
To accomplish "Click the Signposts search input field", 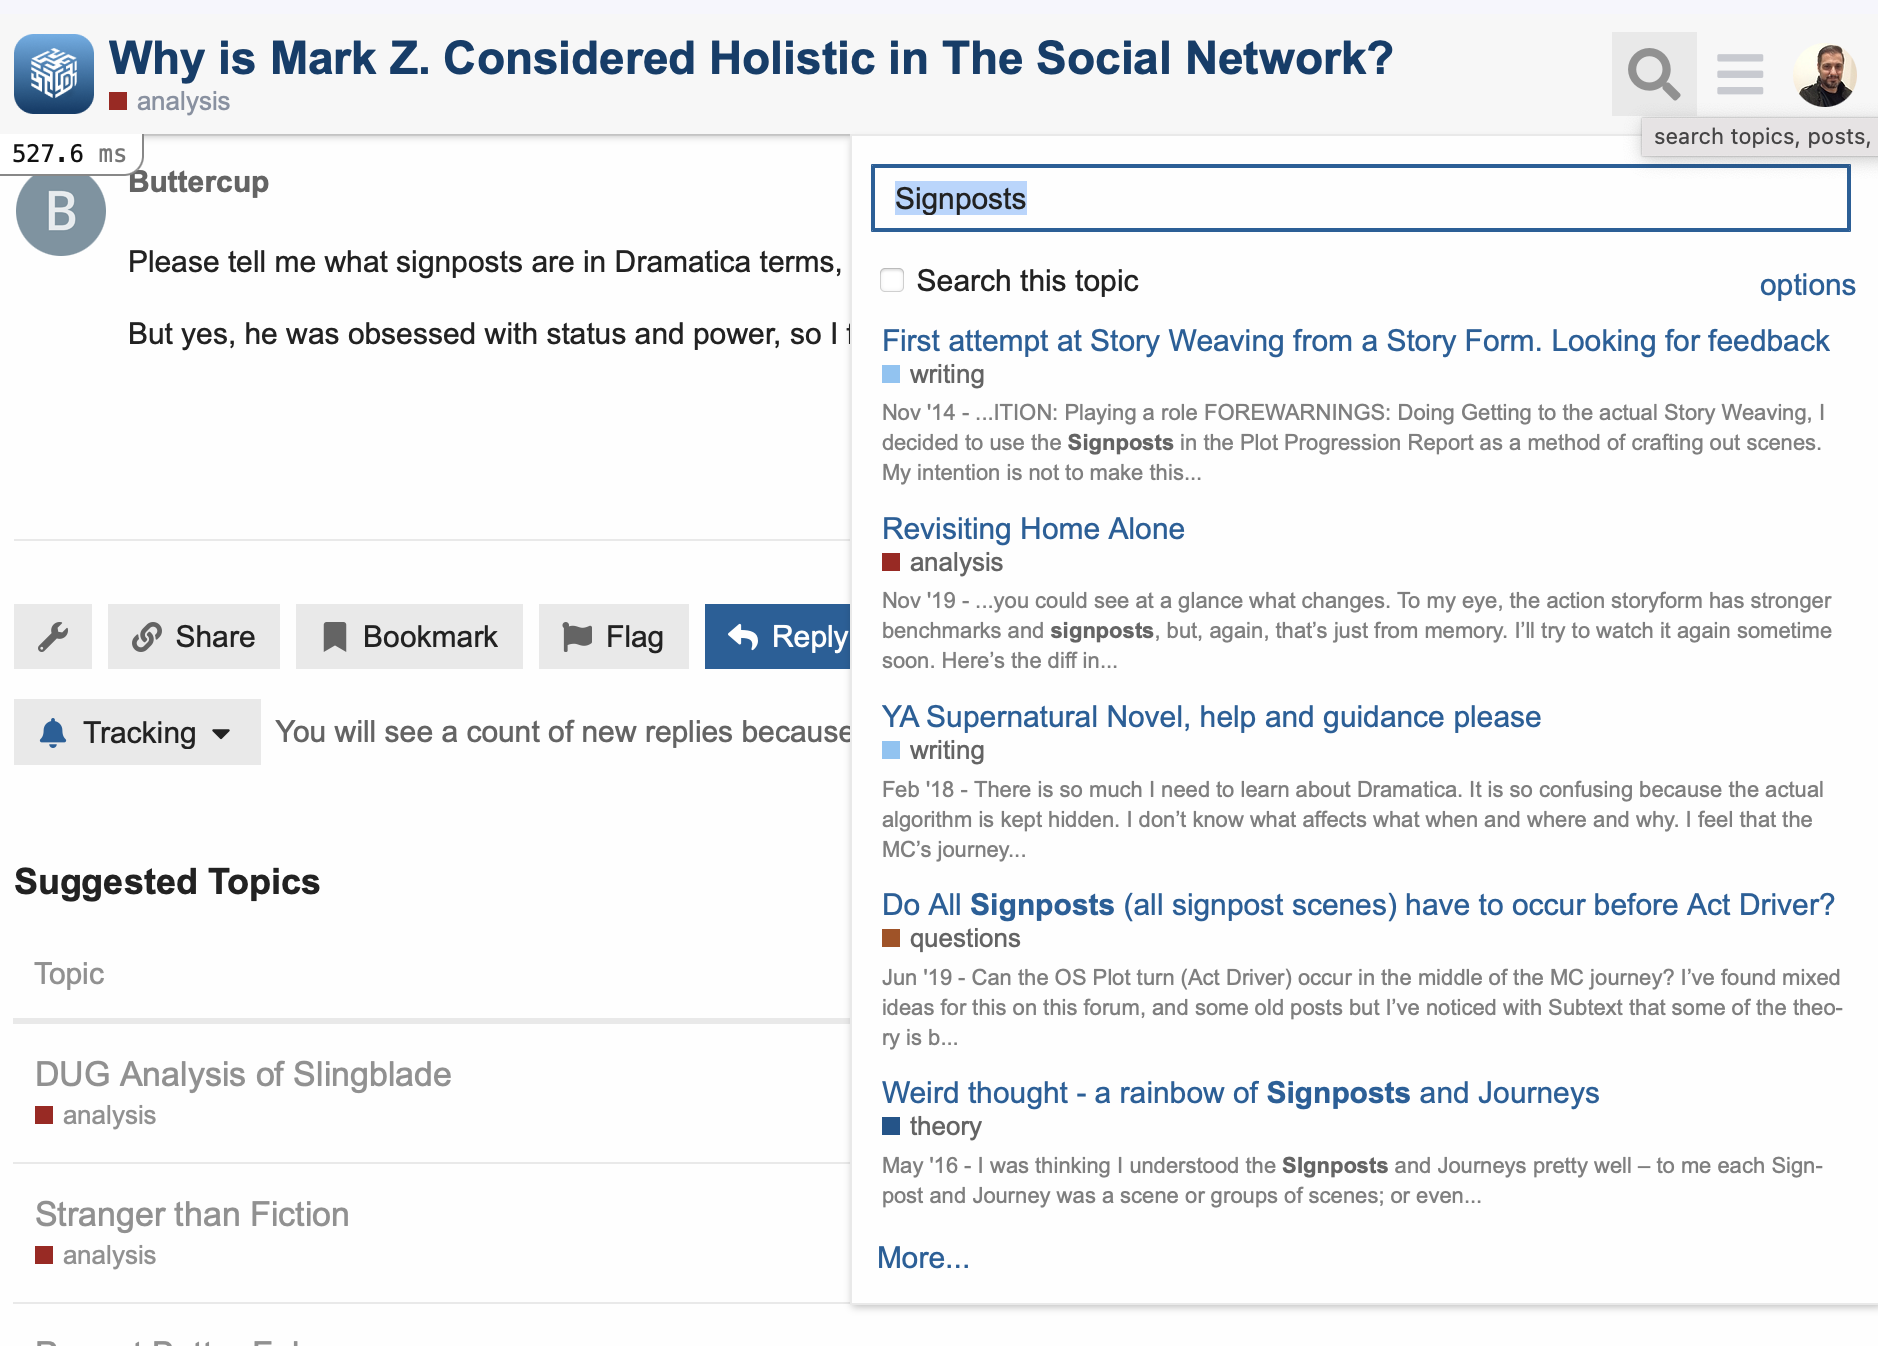I will tap(1360, 199).
